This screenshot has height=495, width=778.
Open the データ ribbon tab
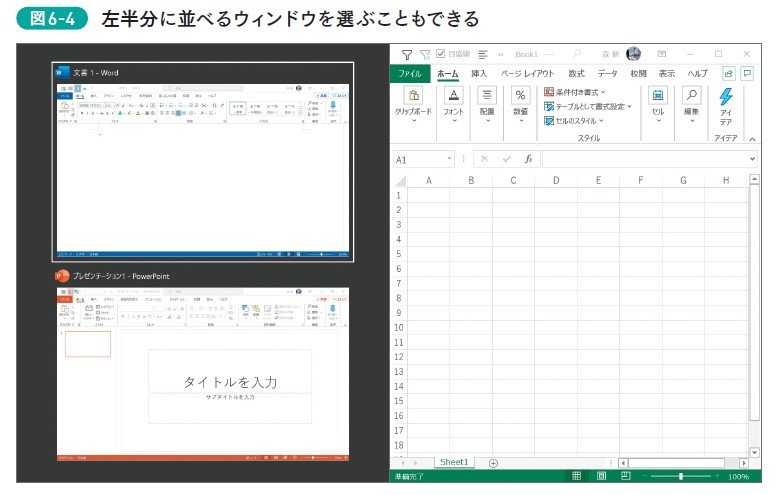[x=607, y=74]
